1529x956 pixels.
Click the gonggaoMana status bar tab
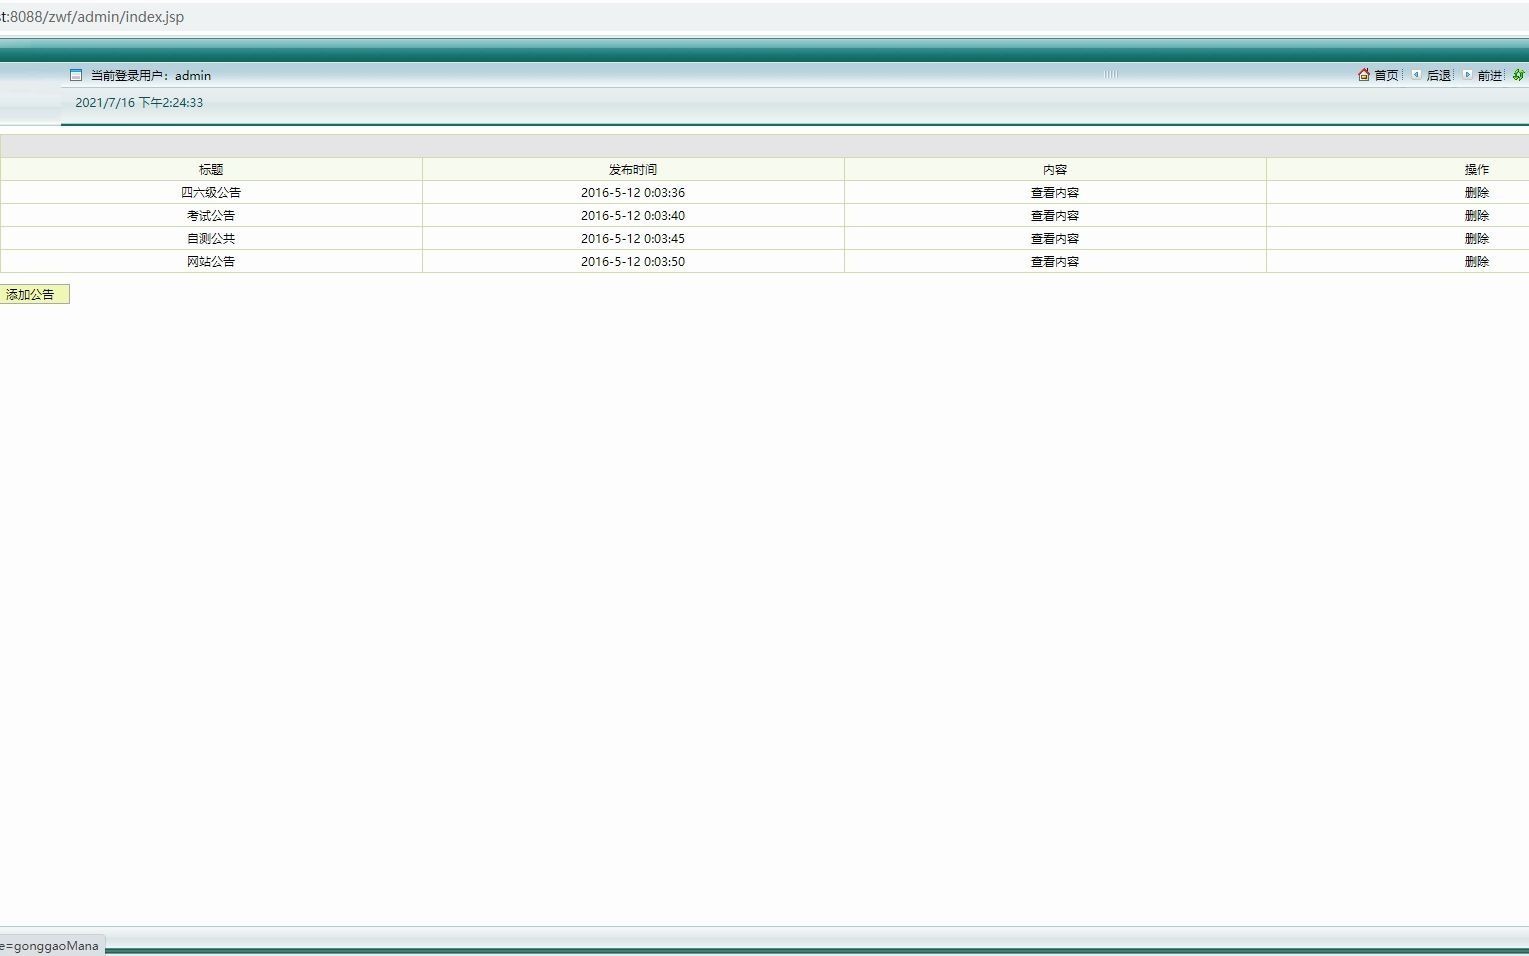[50, 944]
